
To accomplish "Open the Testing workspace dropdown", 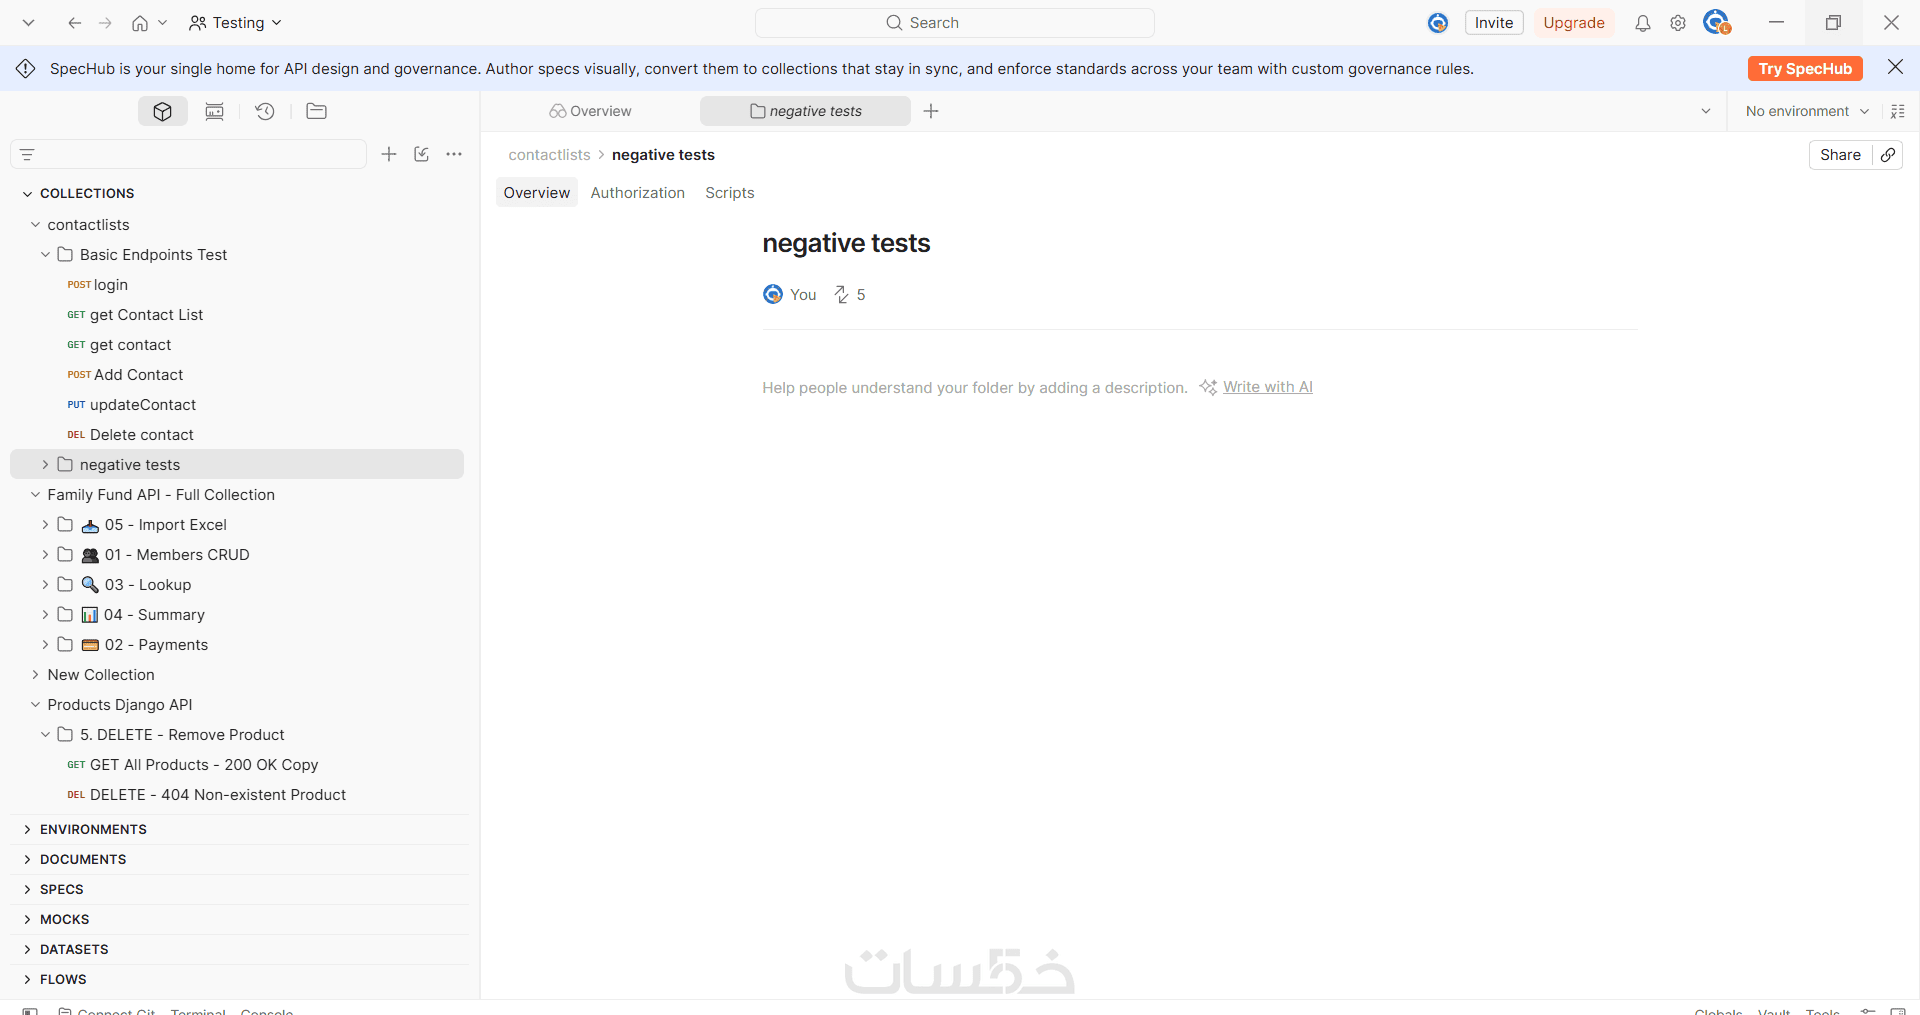I will click(236, 23).
